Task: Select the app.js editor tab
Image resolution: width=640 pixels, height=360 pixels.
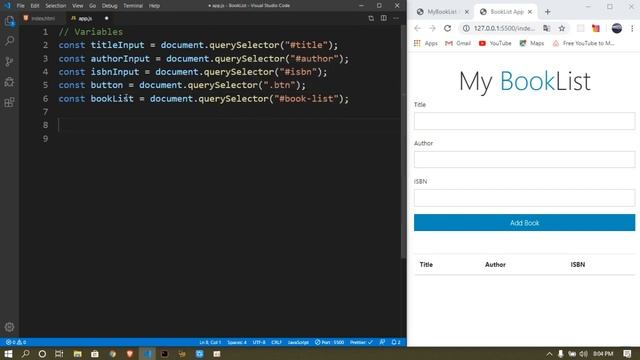Action: [x=84, y=18]
